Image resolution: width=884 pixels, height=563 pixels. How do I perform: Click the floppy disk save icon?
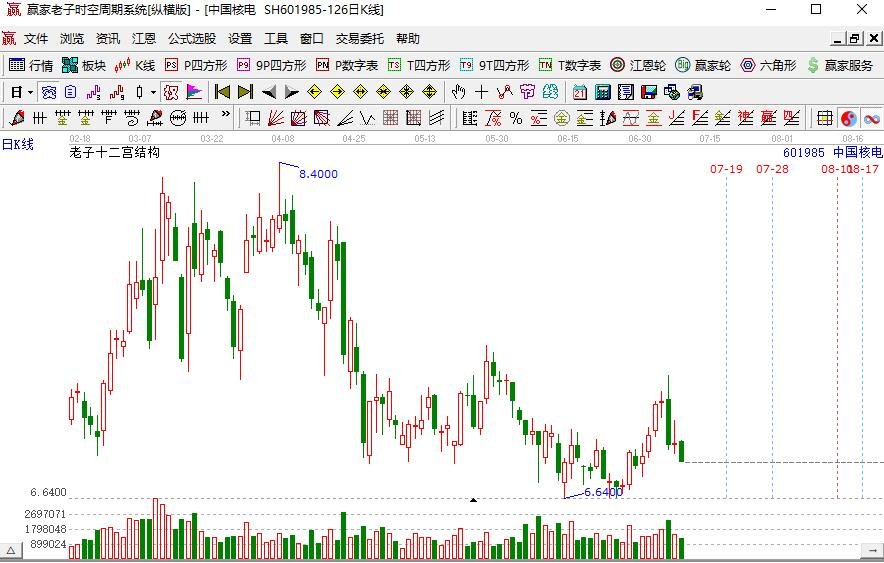coord(649,92)
